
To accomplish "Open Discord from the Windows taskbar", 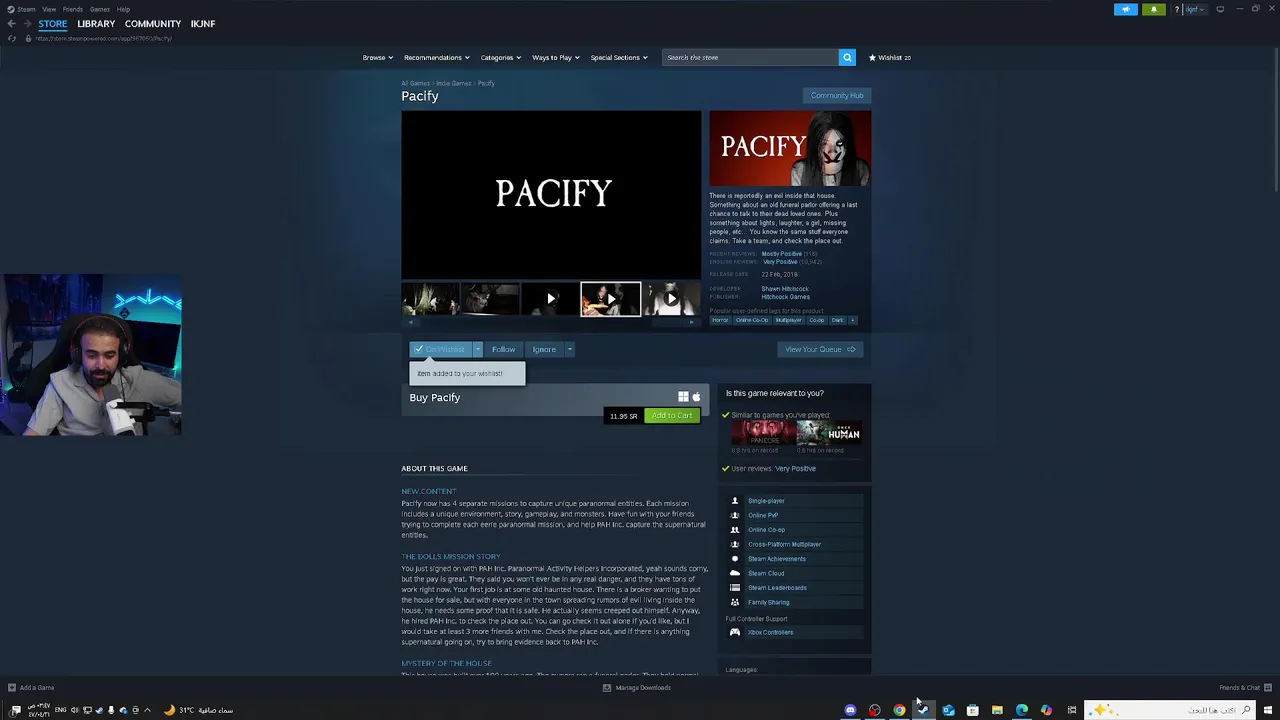I will [x=850, y=710].
